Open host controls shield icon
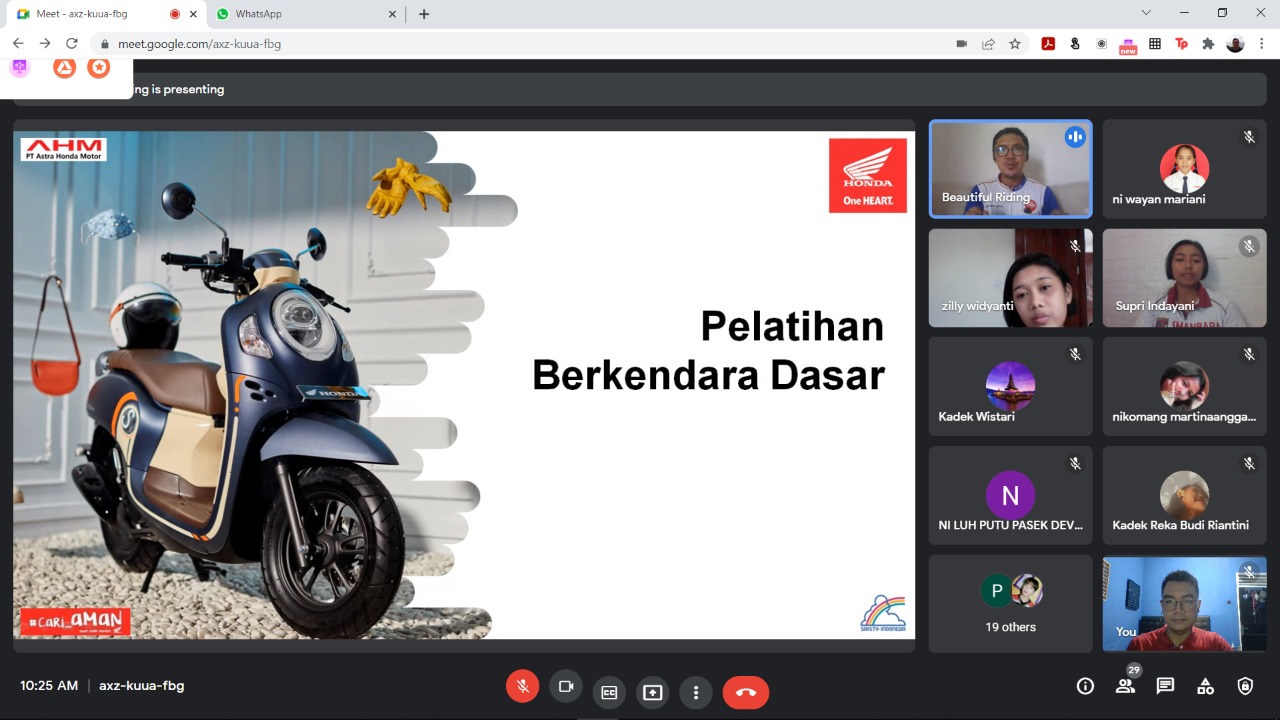The width and height of the screenshot is (1280, 720). tap(1245, 686)
